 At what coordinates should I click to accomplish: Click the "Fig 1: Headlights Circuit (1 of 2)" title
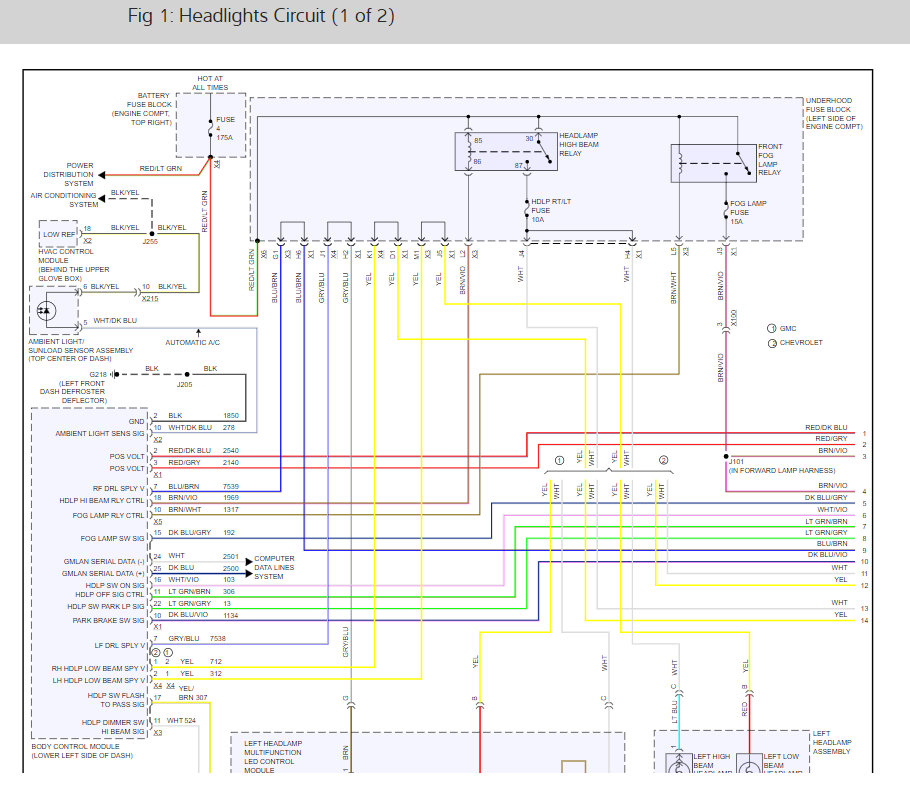click(x=261, y=16)
